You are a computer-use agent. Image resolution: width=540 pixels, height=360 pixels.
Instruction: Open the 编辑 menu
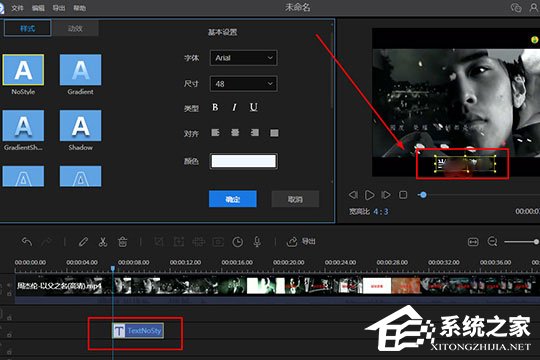[x=38, y=8]
